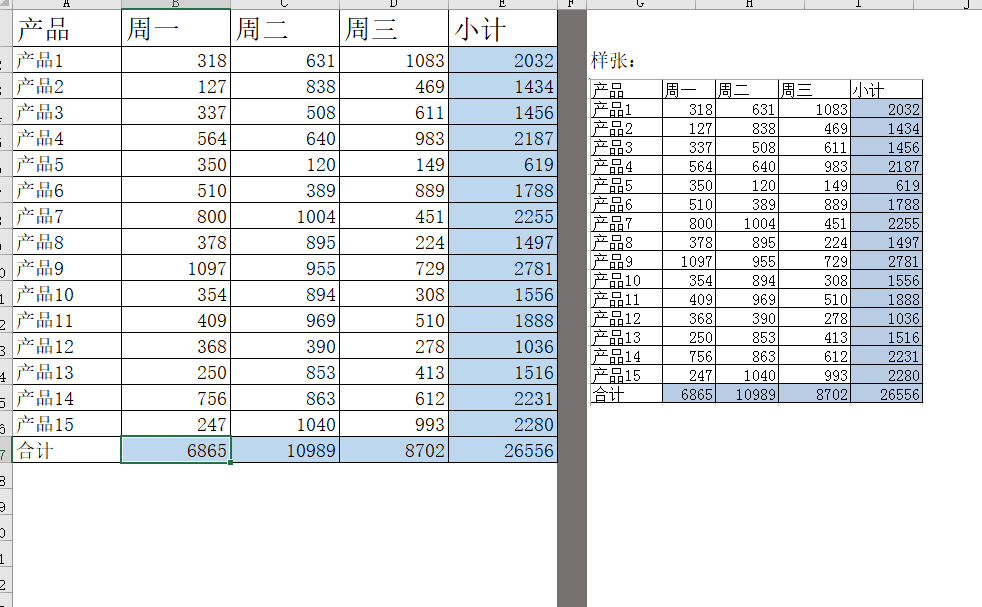This screenshot has width=982, height=607.
Task: Select the large 小计 header cell
Action: pyautogui.click(x=503, y=29)
